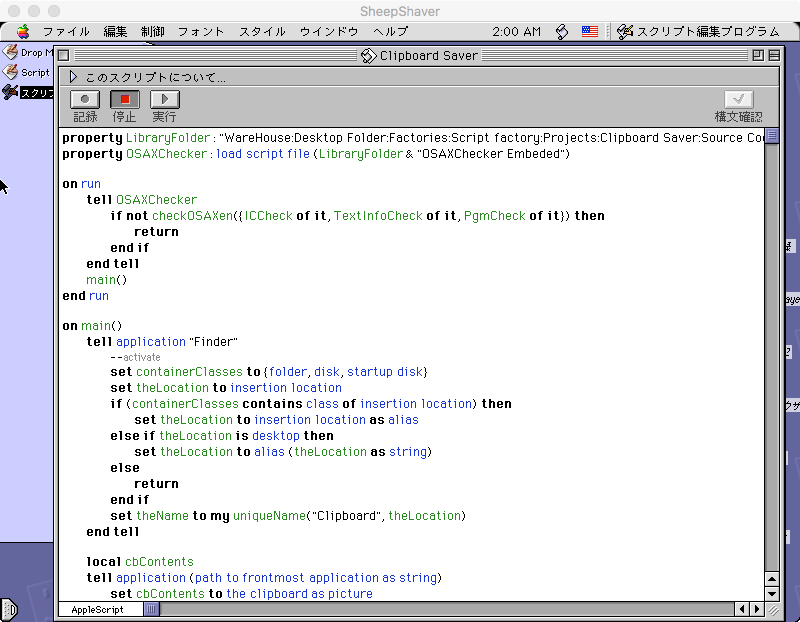Click 'path to frontmost application as string'
This screenshot has width=800, height=622.
pos(316,578)
